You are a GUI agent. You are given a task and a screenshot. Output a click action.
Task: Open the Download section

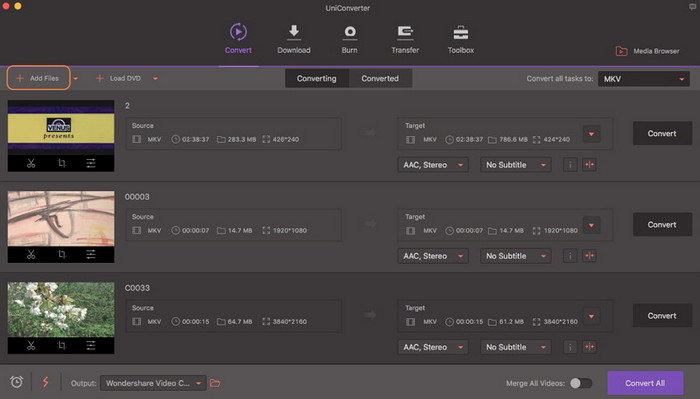(x=294, y=39)
